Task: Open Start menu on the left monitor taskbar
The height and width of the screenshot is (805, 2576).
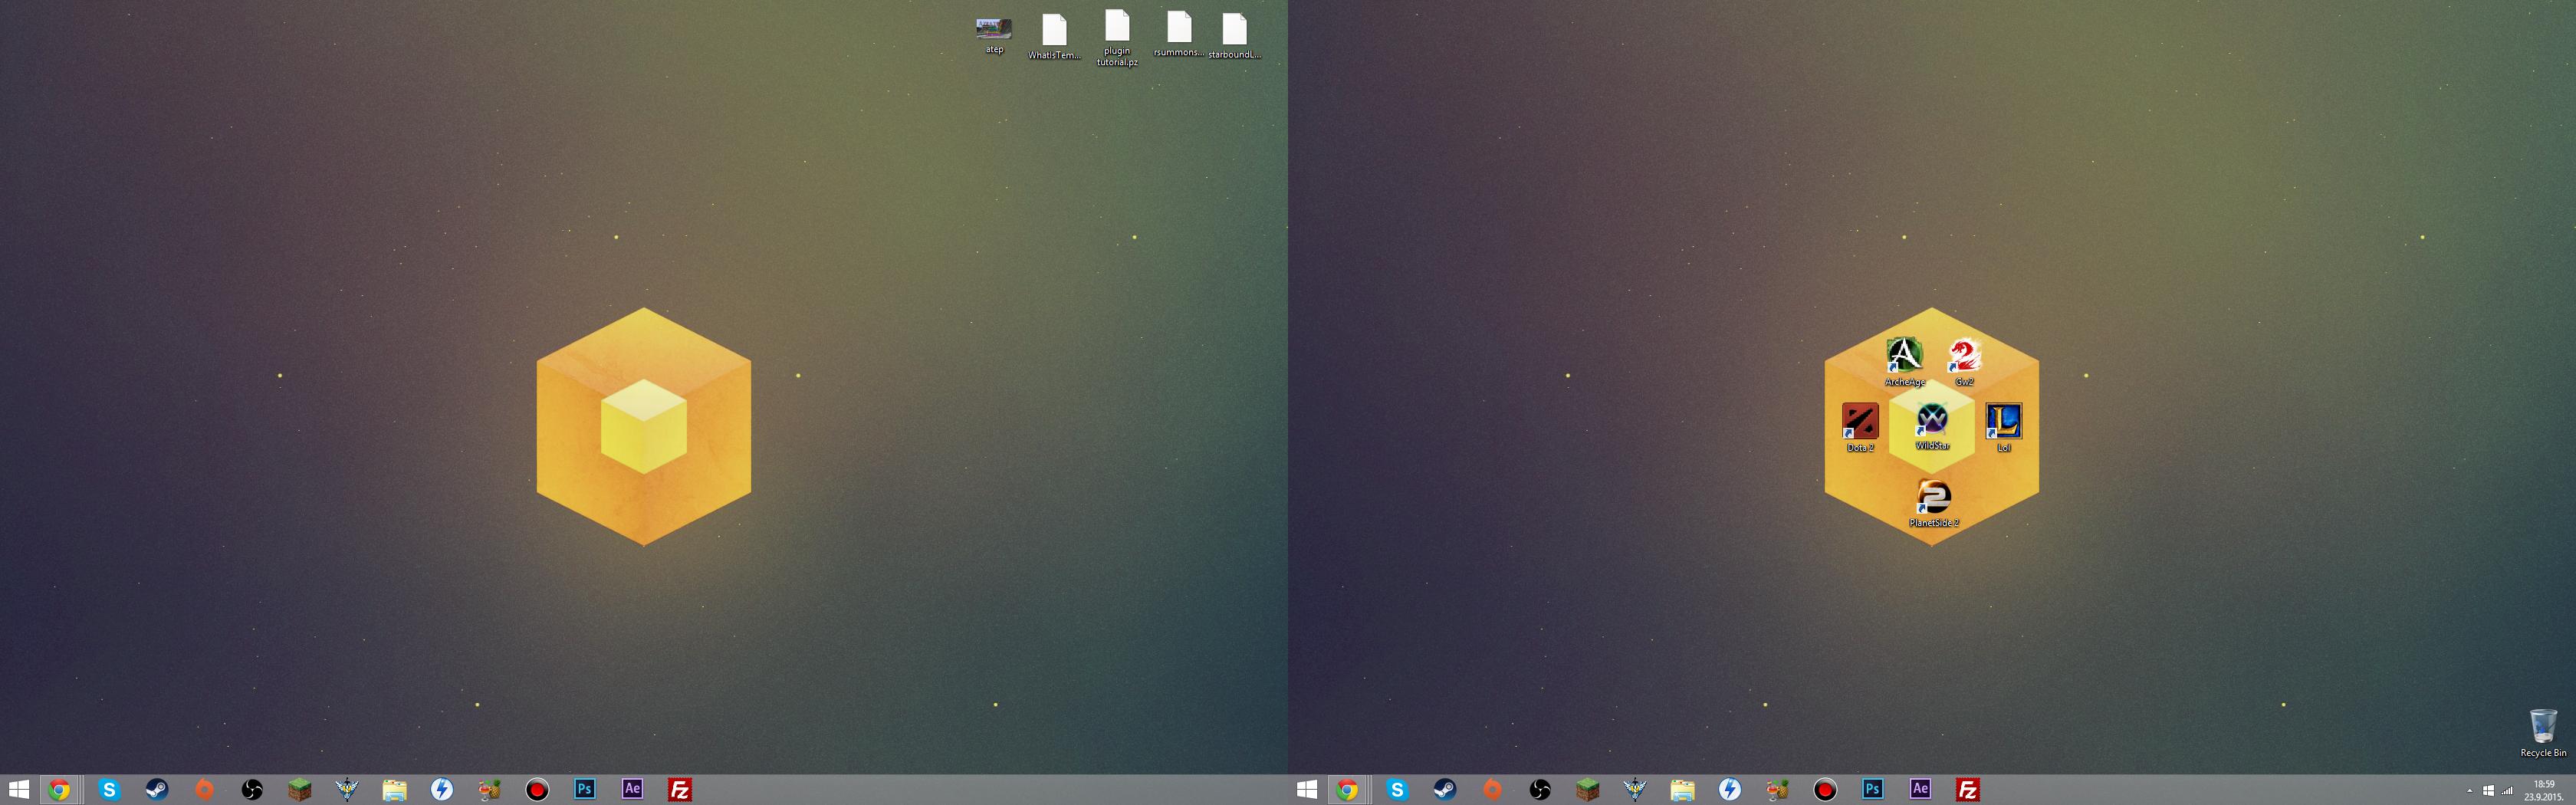Action: 19,790
